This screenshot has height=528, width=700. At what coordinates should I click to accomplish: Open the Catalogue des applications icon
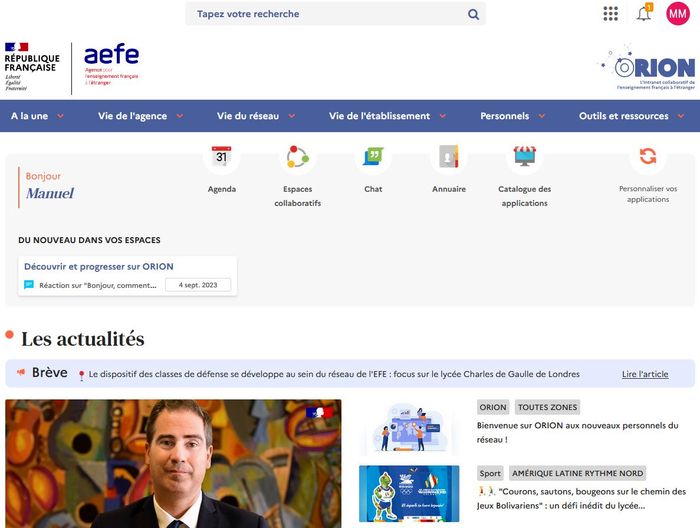tap(525, 156)
